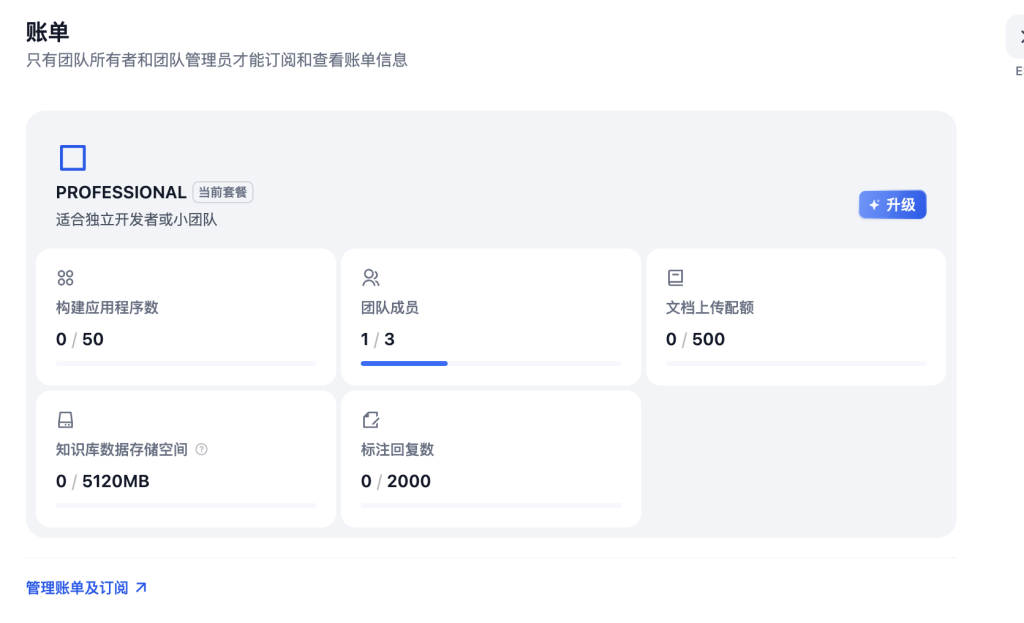Click the team members people icon

pyautogui.click(x=370, y=278)
